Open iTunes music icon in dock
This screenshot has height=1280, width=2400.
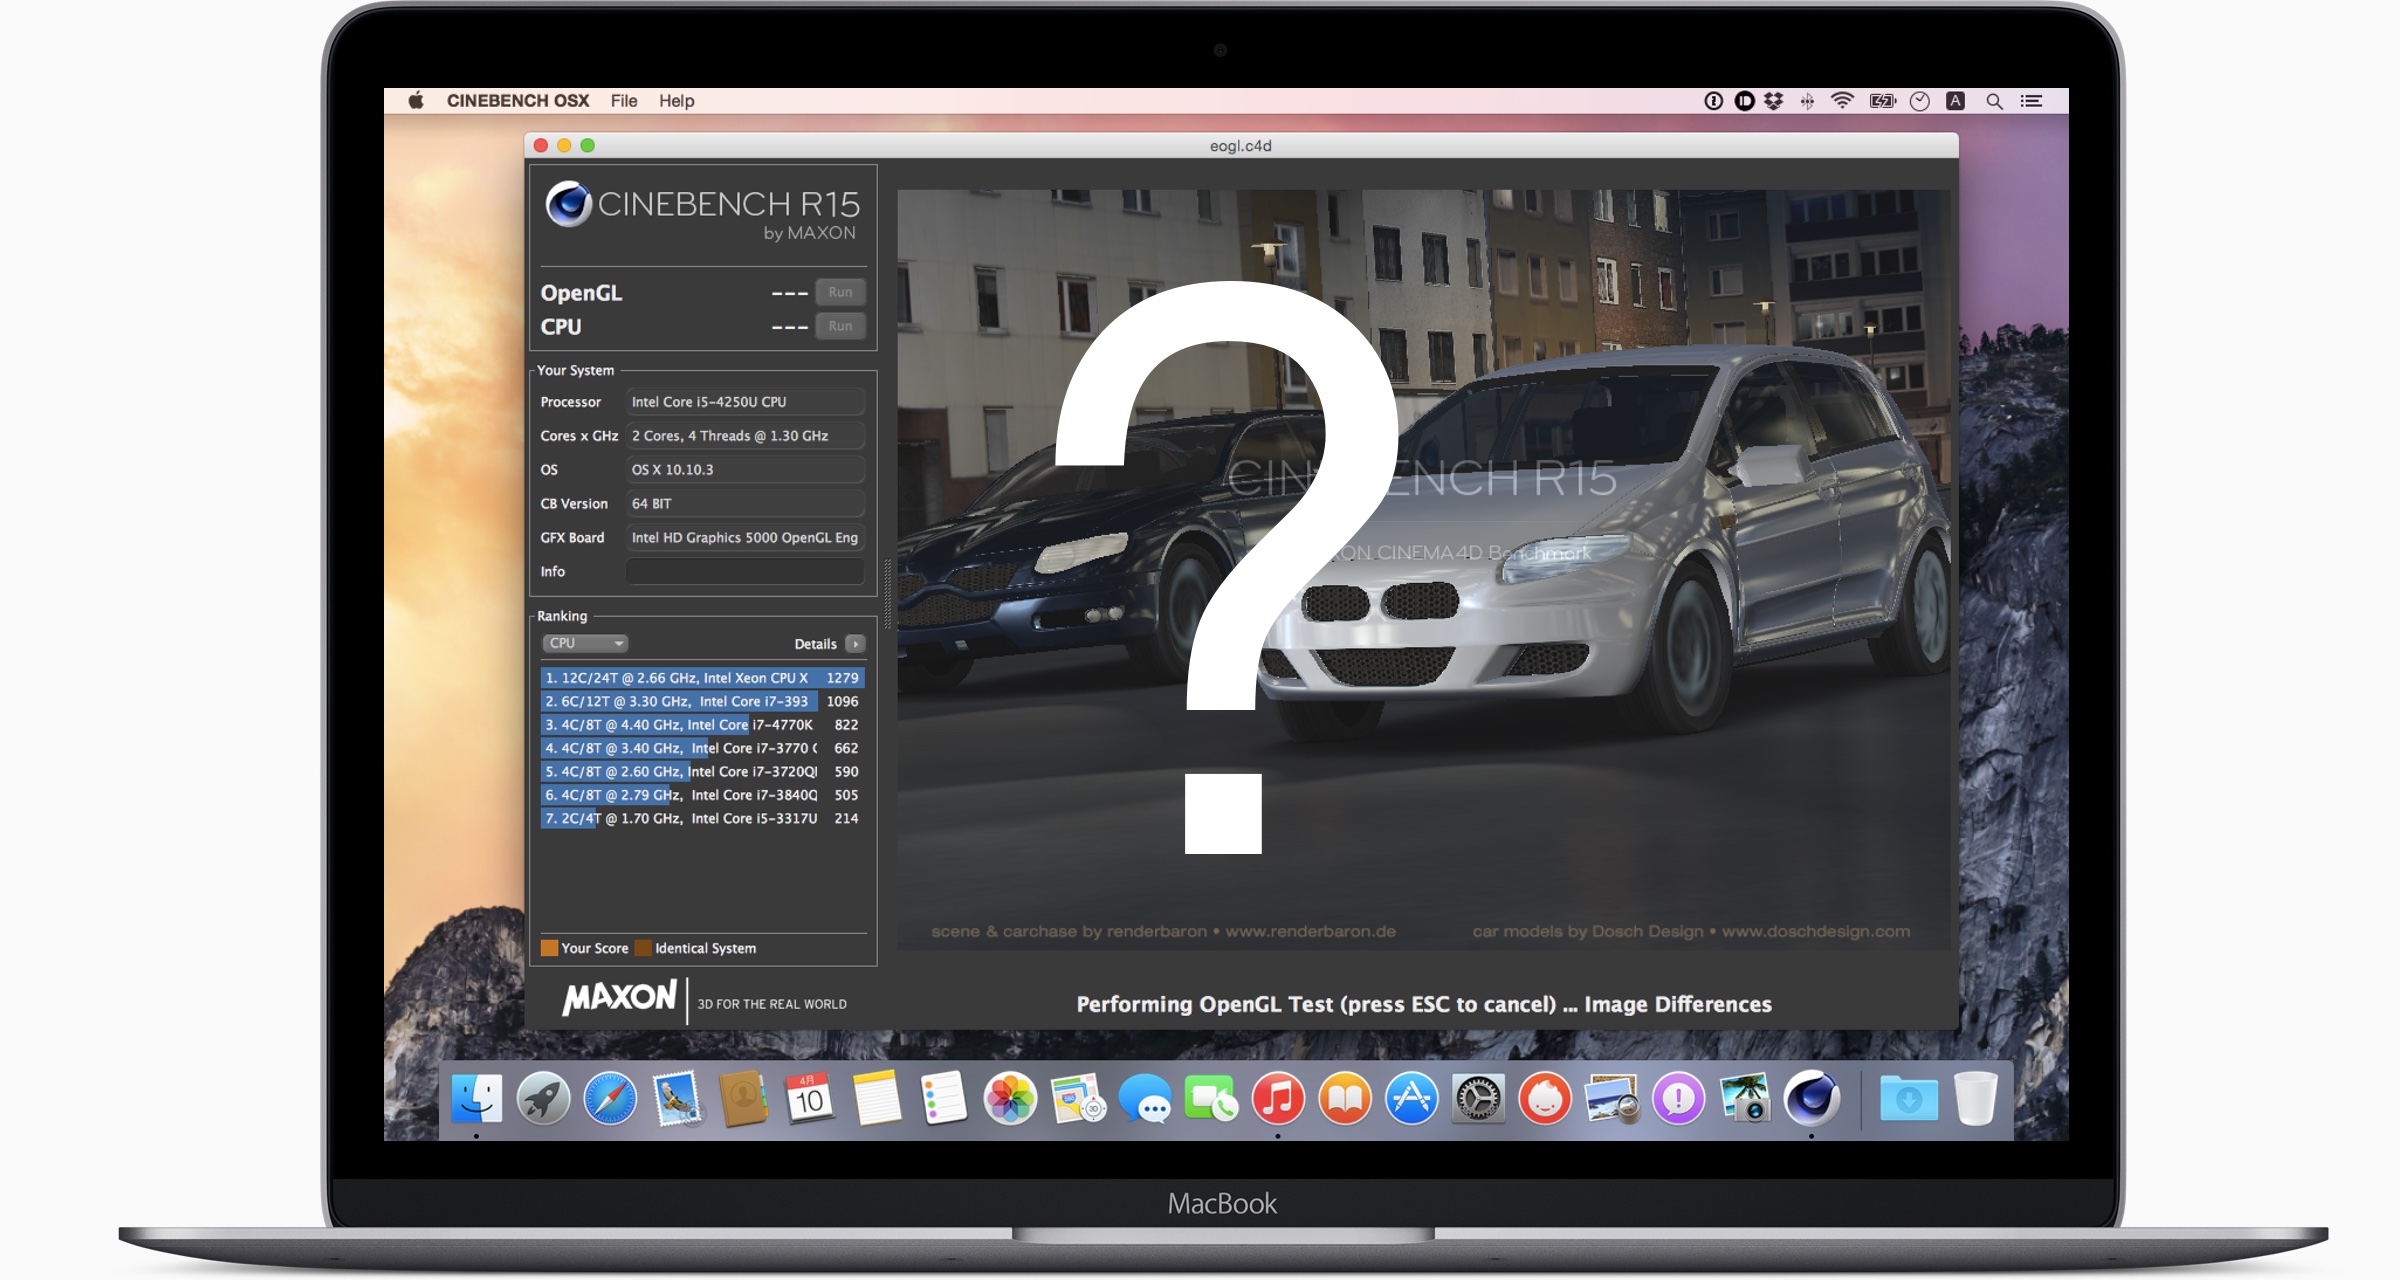coord(1278,1099)
